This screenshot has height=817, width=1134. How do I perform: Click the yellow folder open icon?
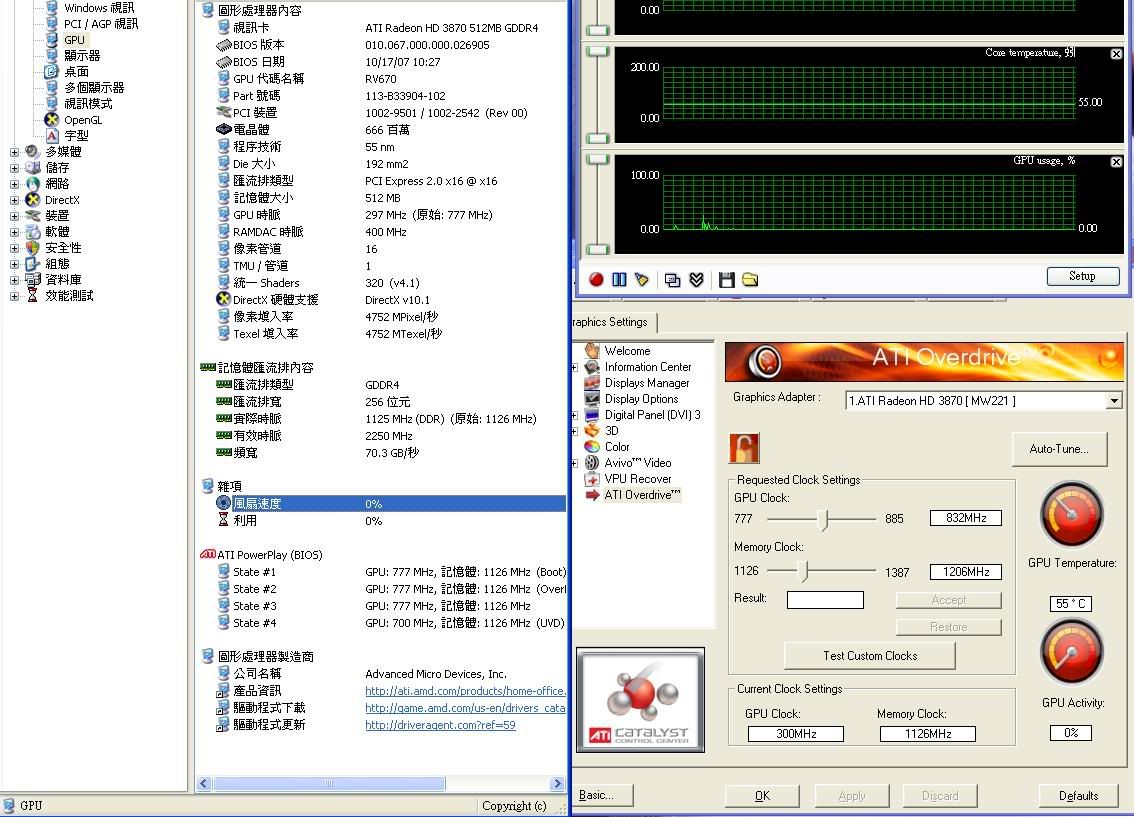pyautogui.click(x=750, y=280)
